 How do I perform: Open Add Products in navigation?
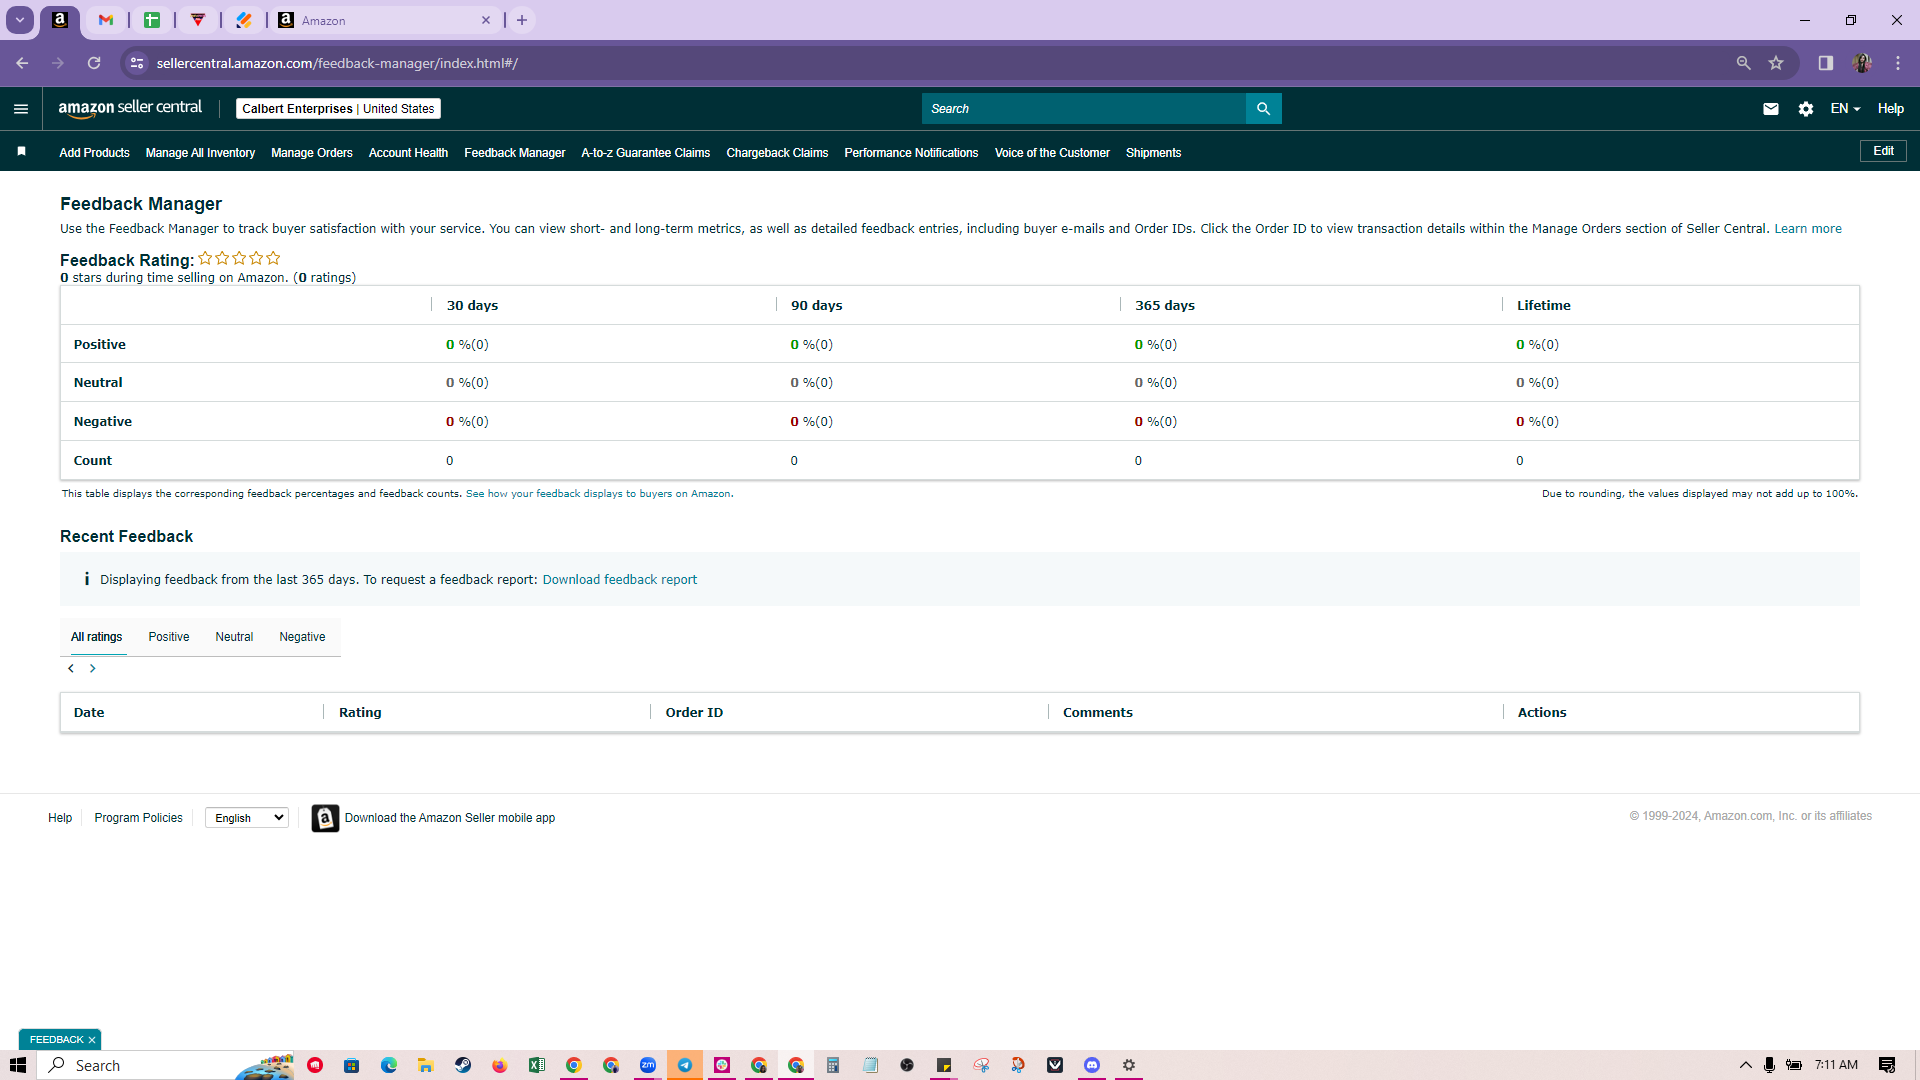[x=94, y=153]
